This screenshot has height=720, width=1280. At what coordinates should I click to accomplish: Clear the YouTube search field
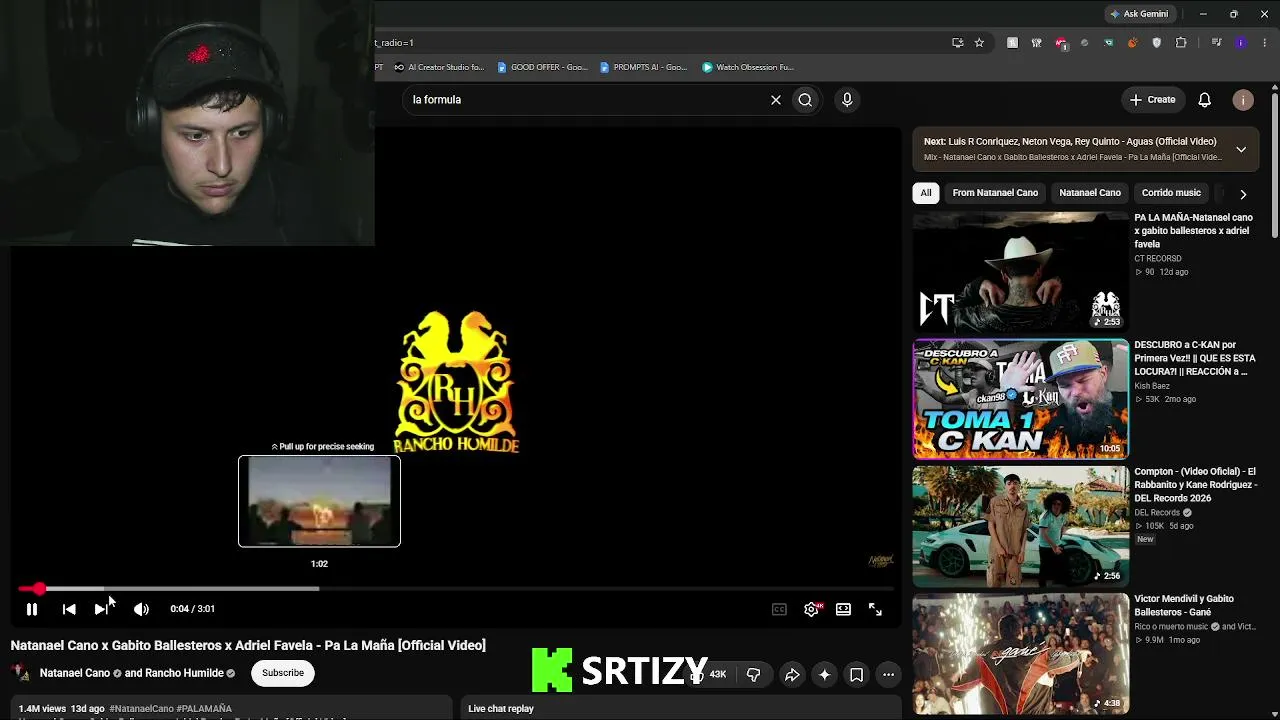click(x=775, y=100)
